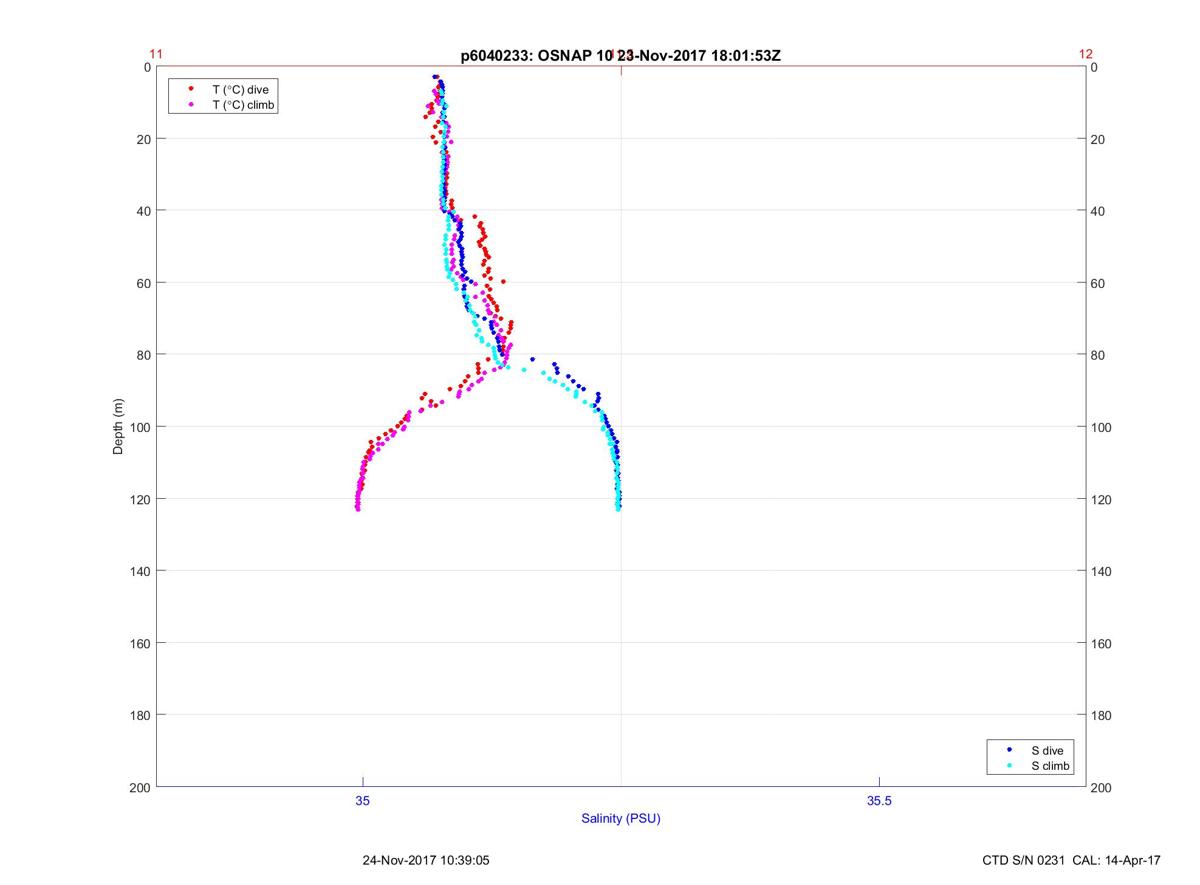Image resolution: width=1200 pixels, height=885 pixels.
Task: Select the '80' tick on the right depth axis
Action: pos(1099,355)
